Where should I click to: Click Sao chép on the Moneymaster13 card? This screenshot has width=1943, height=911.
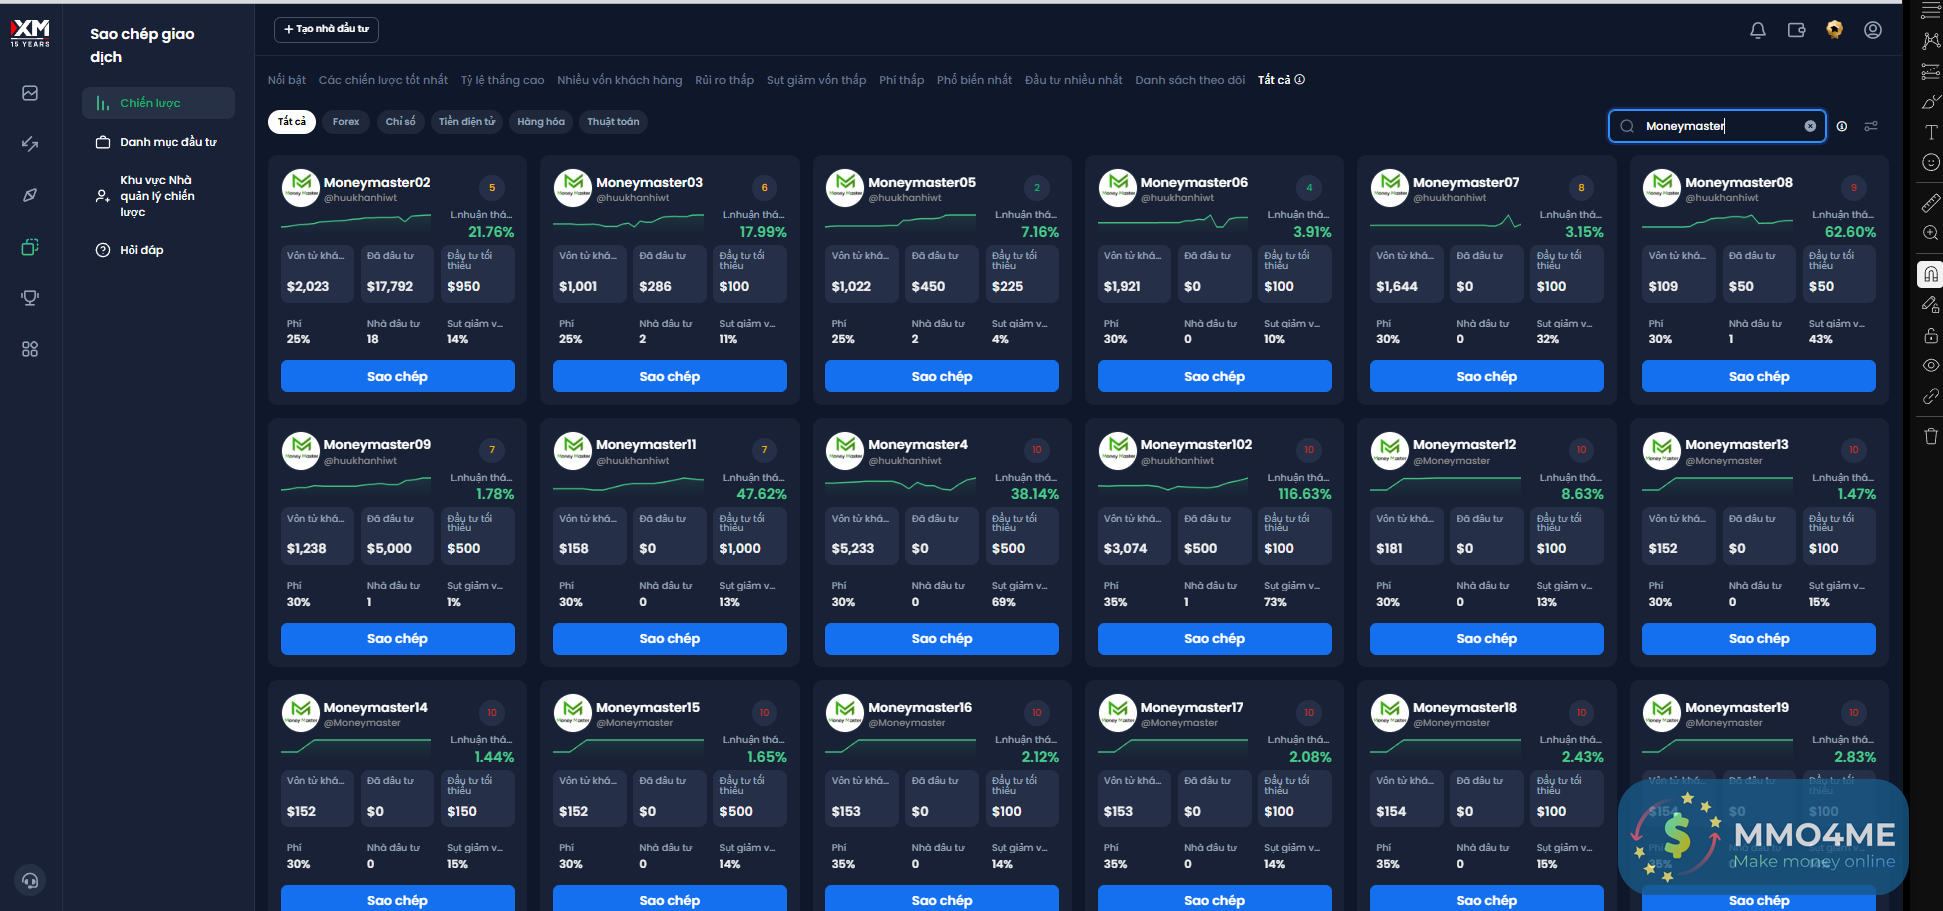(1759, 639)
